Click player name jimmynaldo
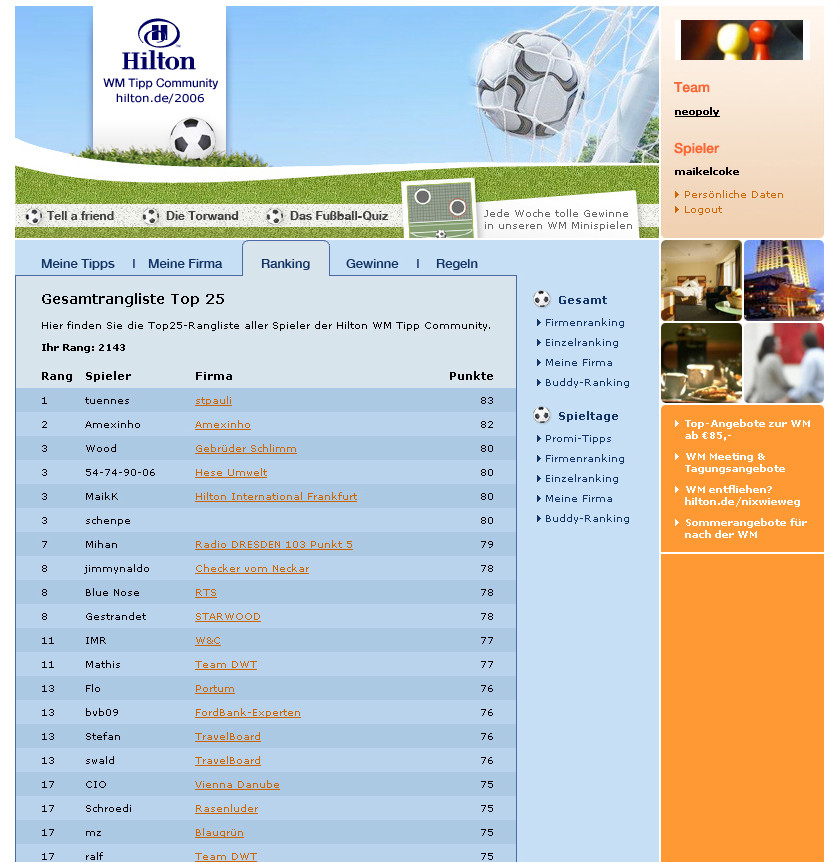This screenshot has width=840, height=862. point(117,568)
